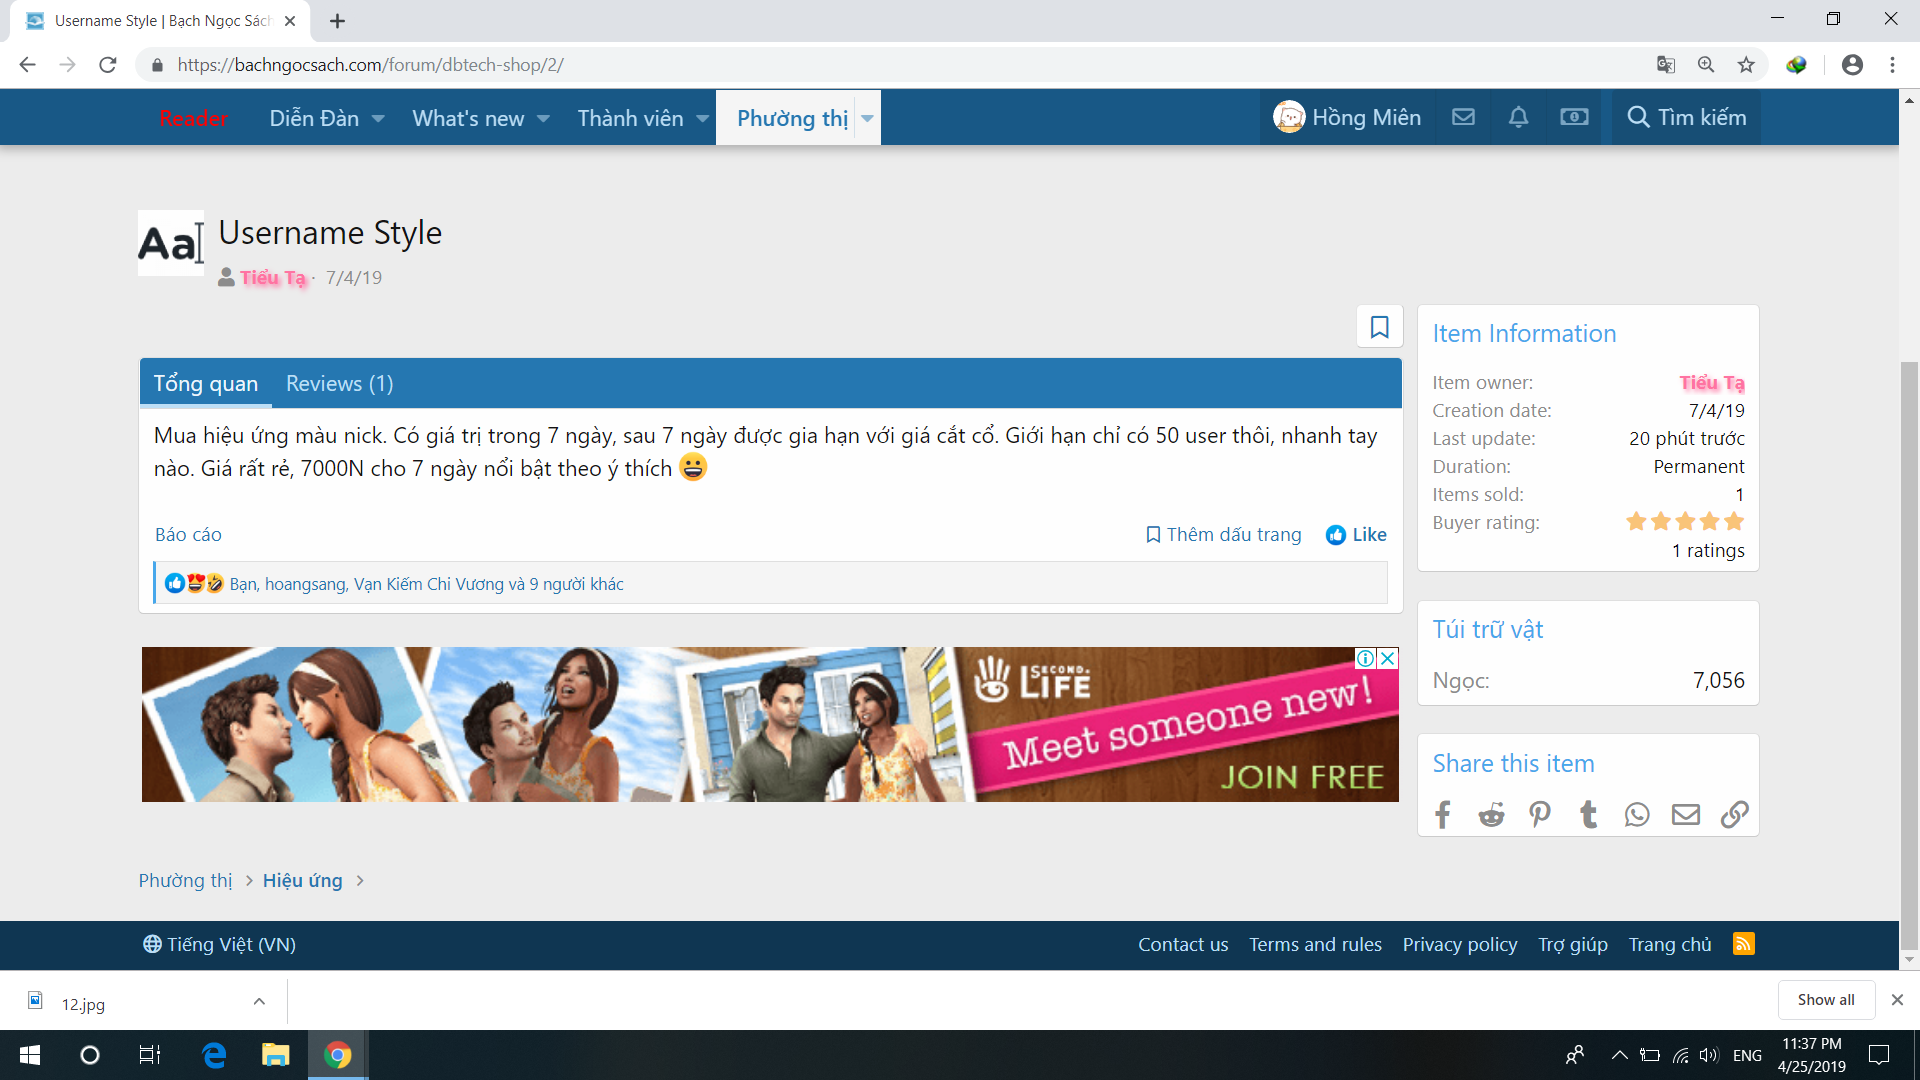Switch to the Reviews (1) tab

(339, 384)
